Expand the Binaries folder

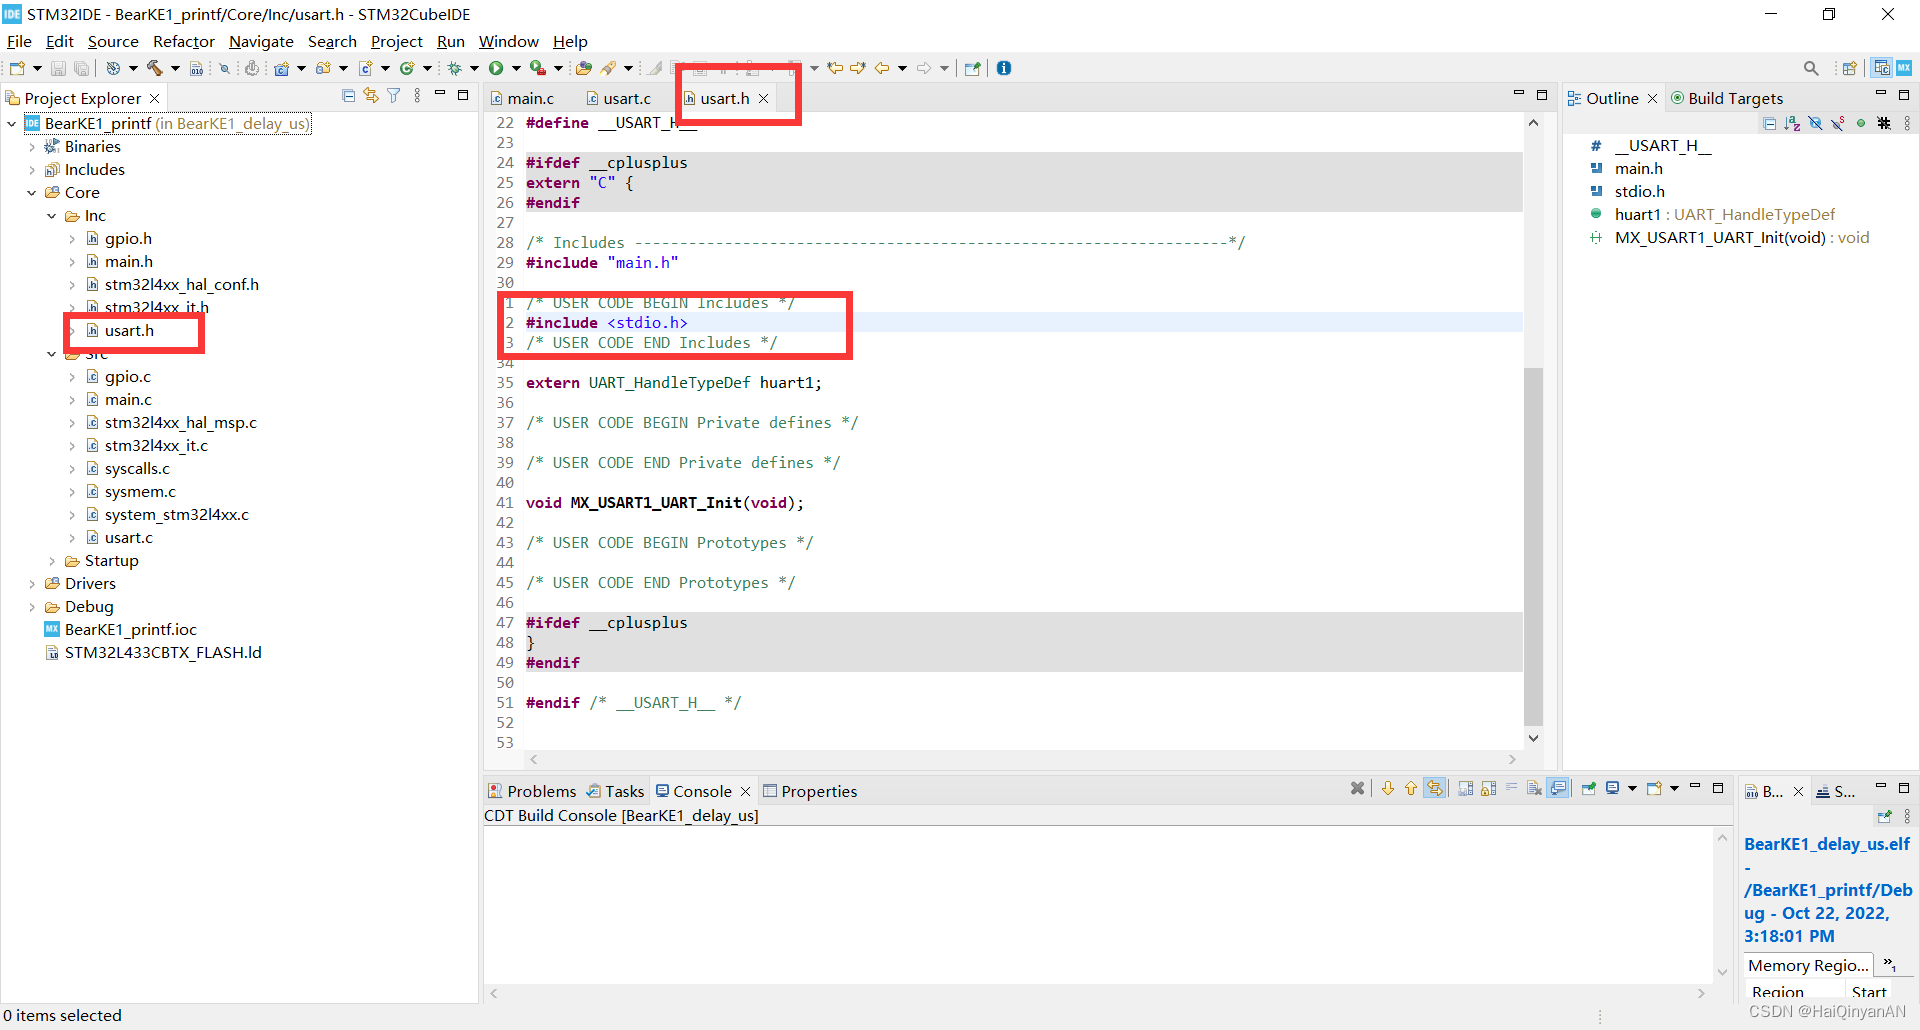[x=32, y=147]
